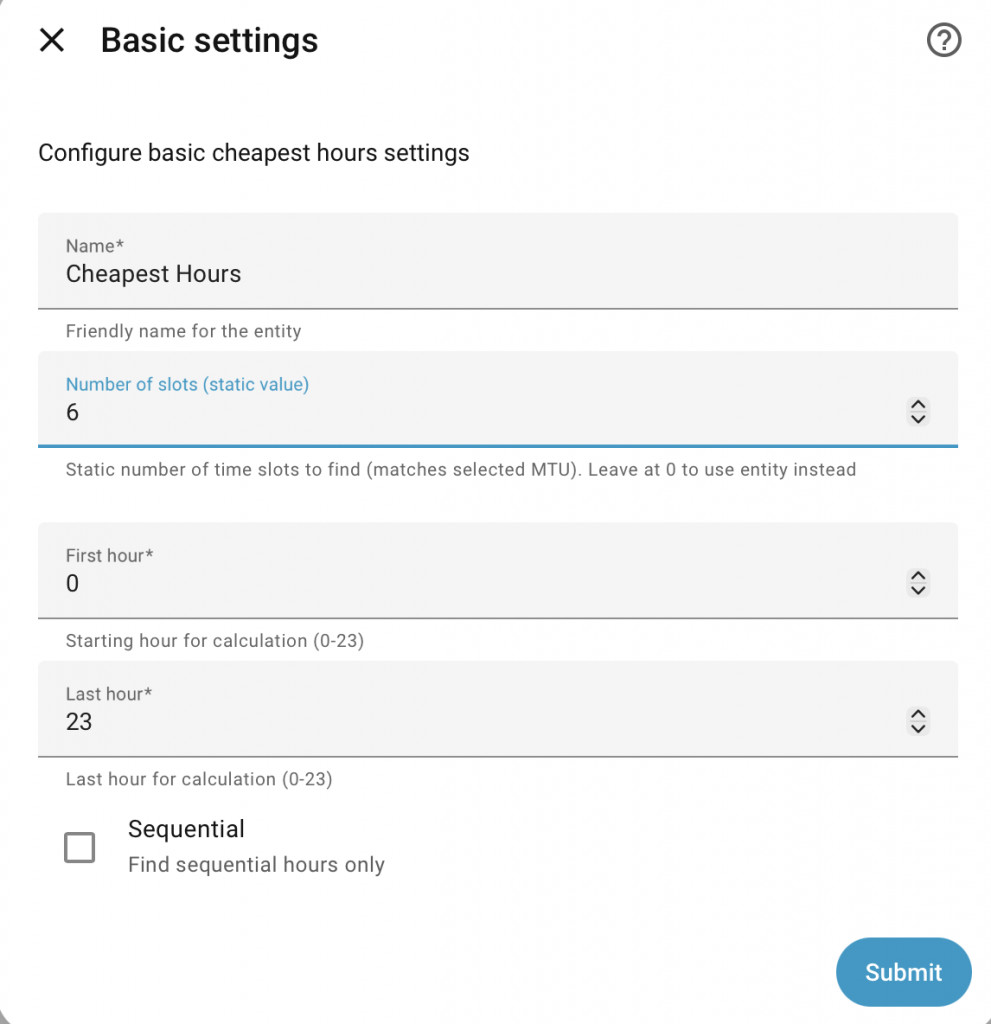Click the Sequential option label
The height and width of the screenshot is (1024, 991).
[x=186, y=829]
